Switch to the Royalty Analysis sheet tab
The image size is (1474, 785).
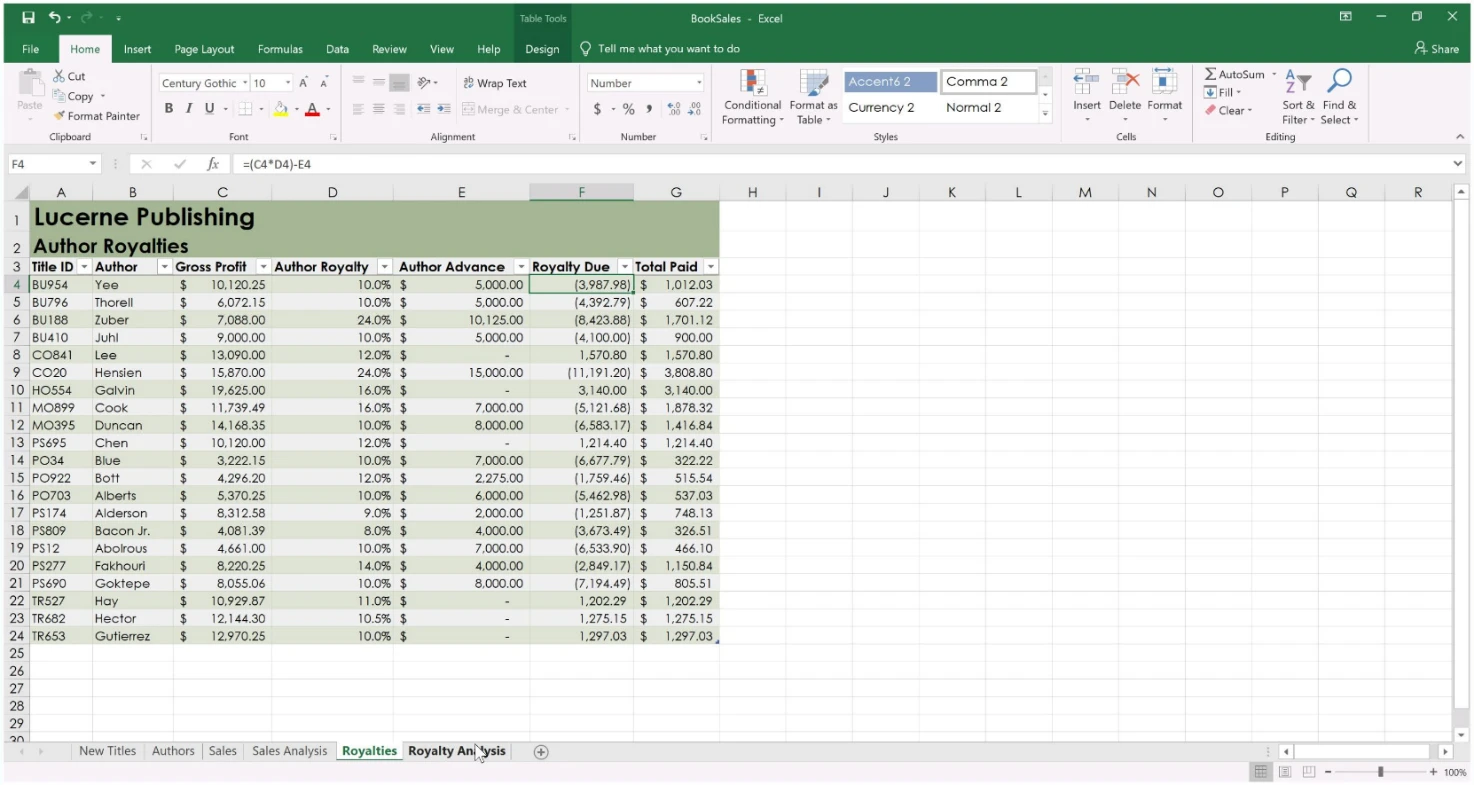coord(456,751)
